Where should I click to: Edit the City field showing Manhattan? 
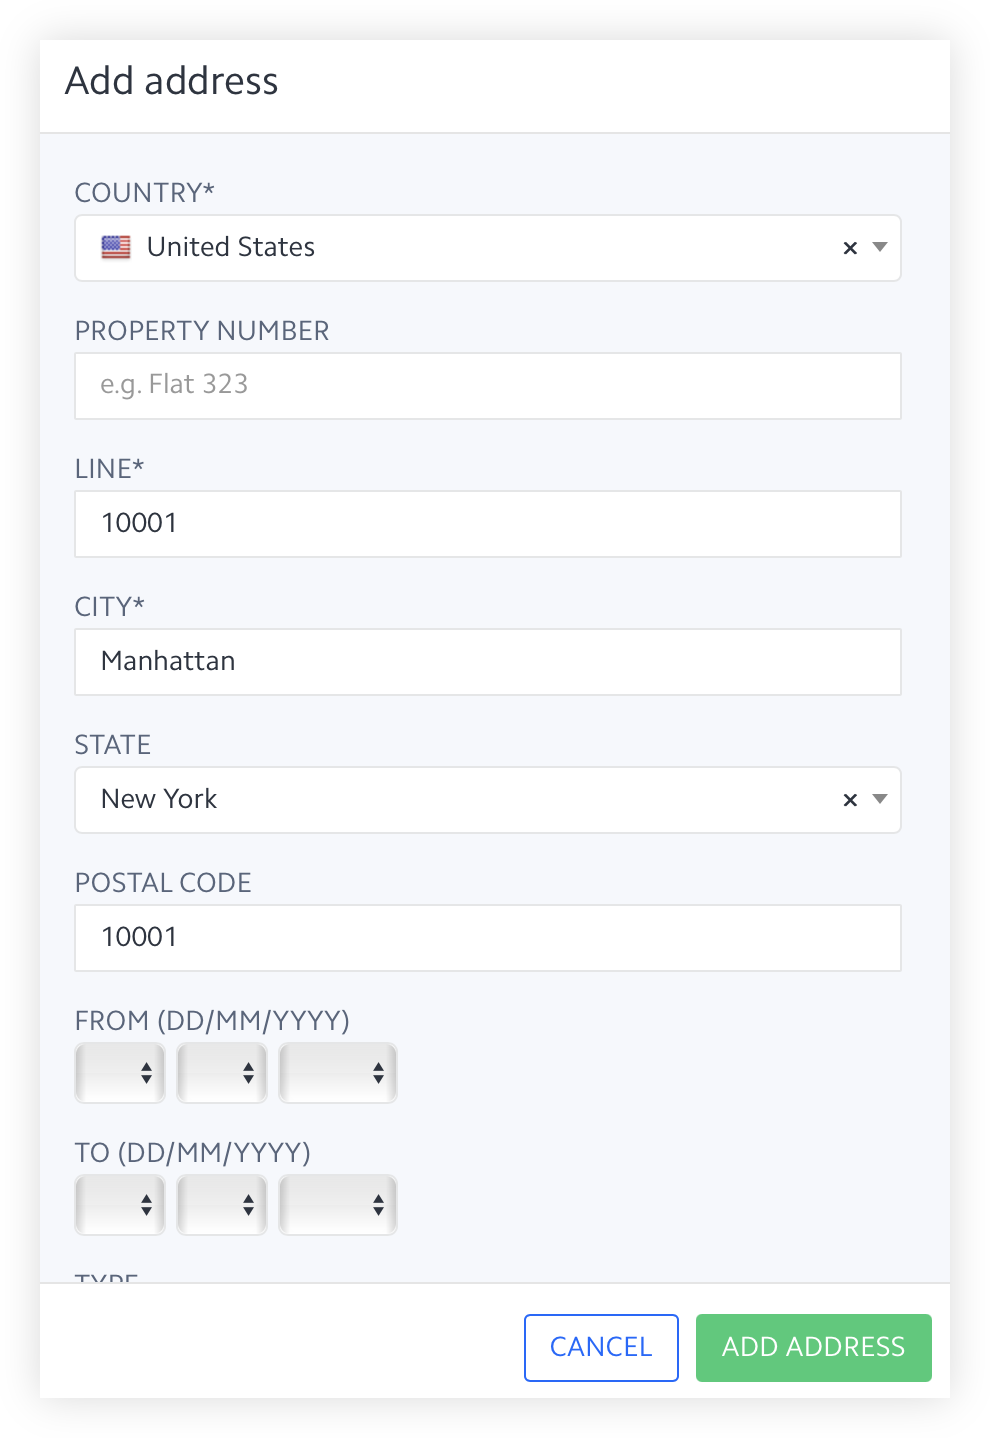tap(488, 662)
